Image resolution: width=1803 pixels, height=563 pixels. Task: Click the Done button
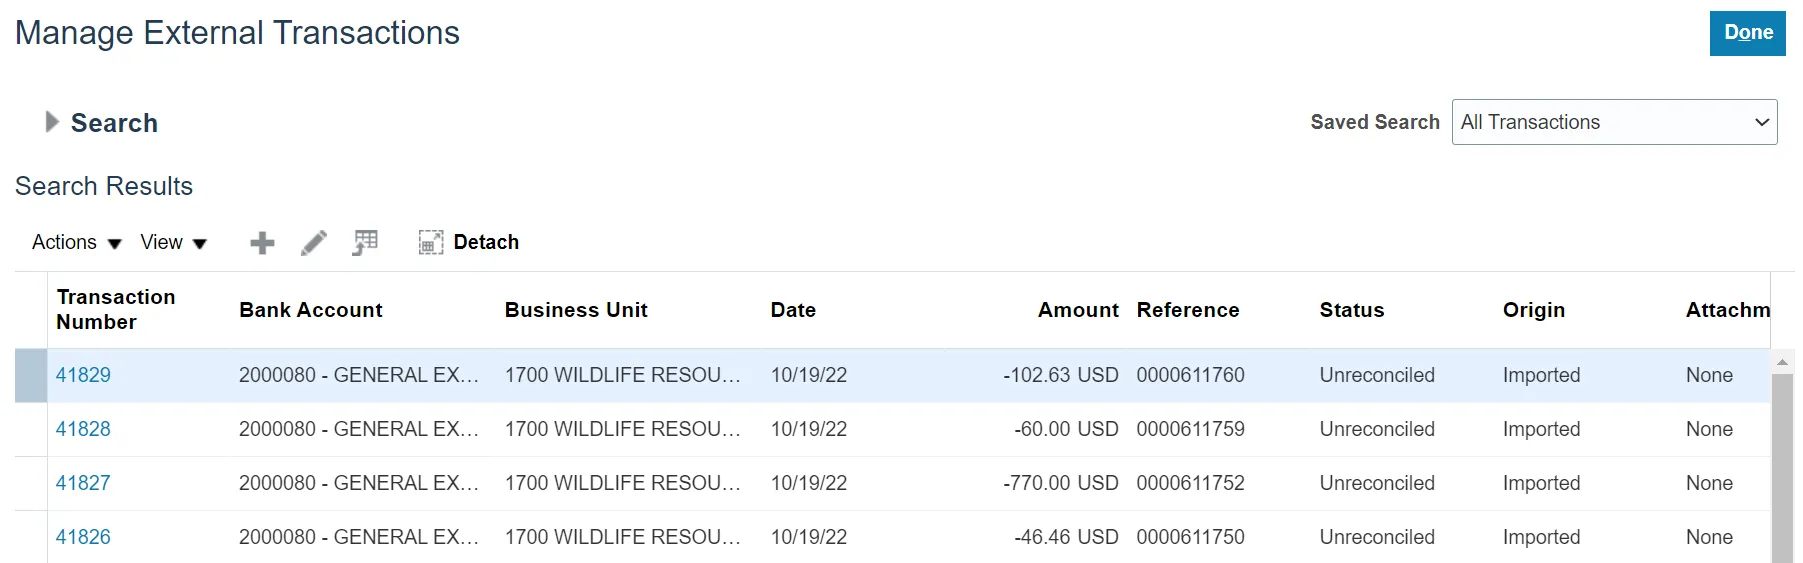[x=1747, y=33]
